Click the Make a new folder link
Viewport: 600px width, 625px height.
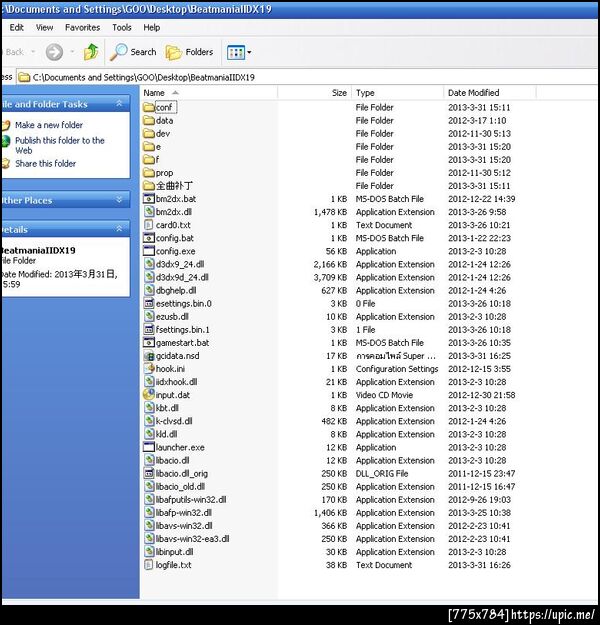tap(49, 125)
